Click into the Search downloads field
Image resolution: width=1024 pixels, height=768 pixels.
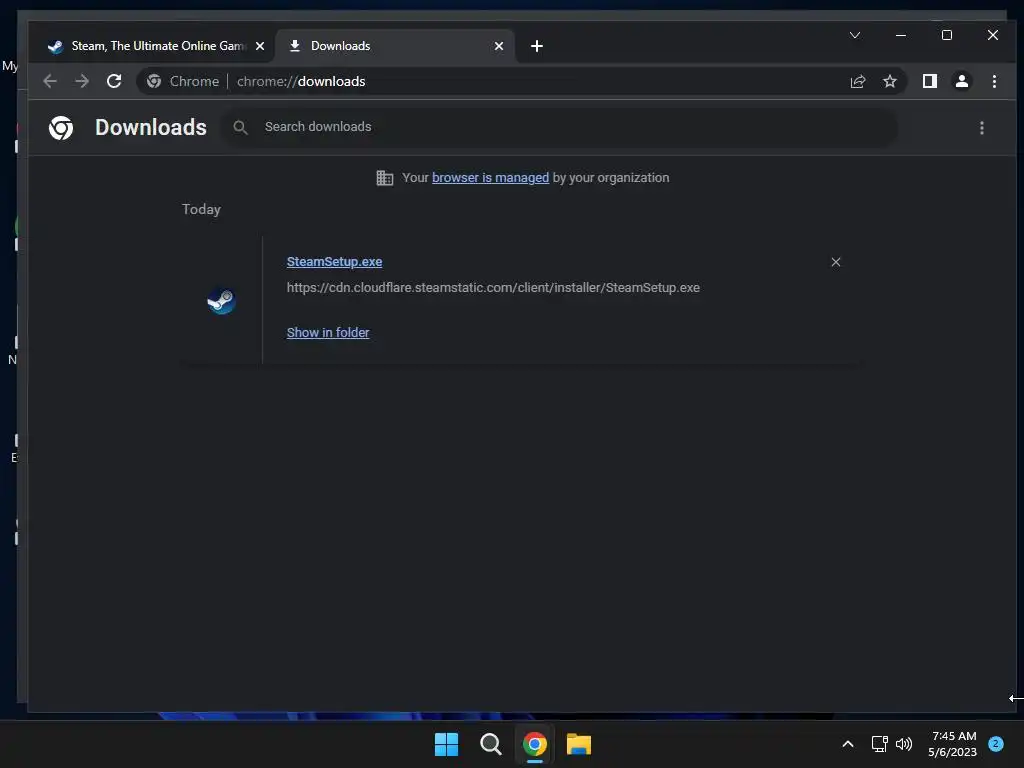pos(562,127)
